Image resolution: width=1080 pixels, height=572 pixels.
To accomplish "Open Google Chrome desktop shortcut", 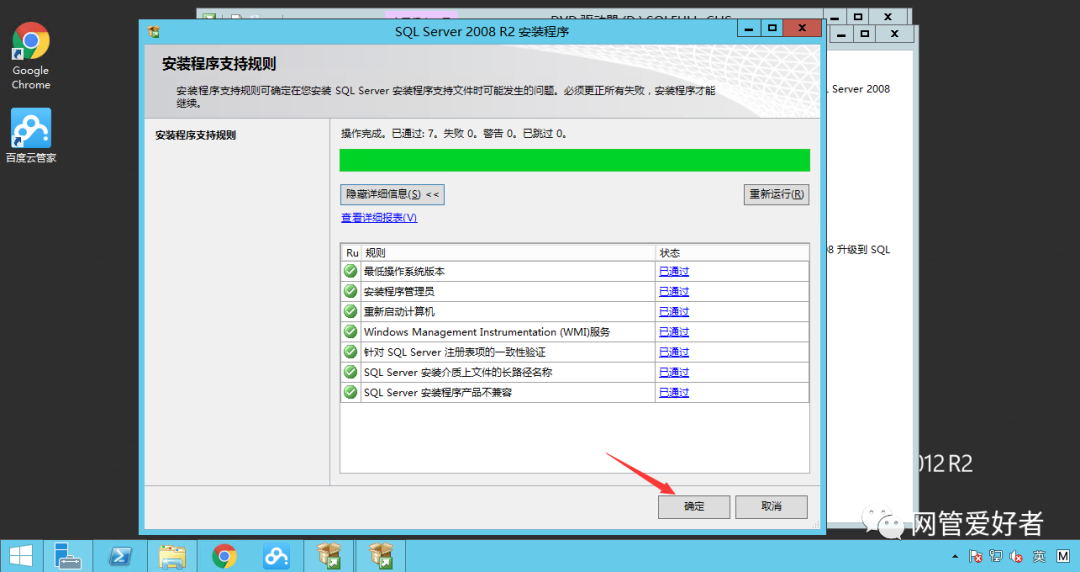I will click(x=31, y=57).
